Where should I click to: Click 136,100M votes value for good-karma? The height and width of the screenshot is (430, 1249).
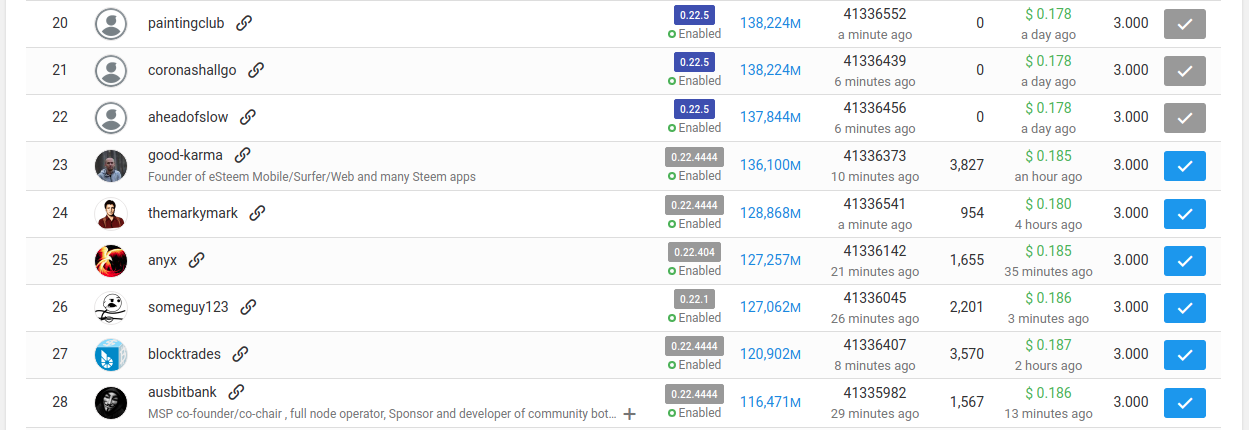(x=770, y=165)
